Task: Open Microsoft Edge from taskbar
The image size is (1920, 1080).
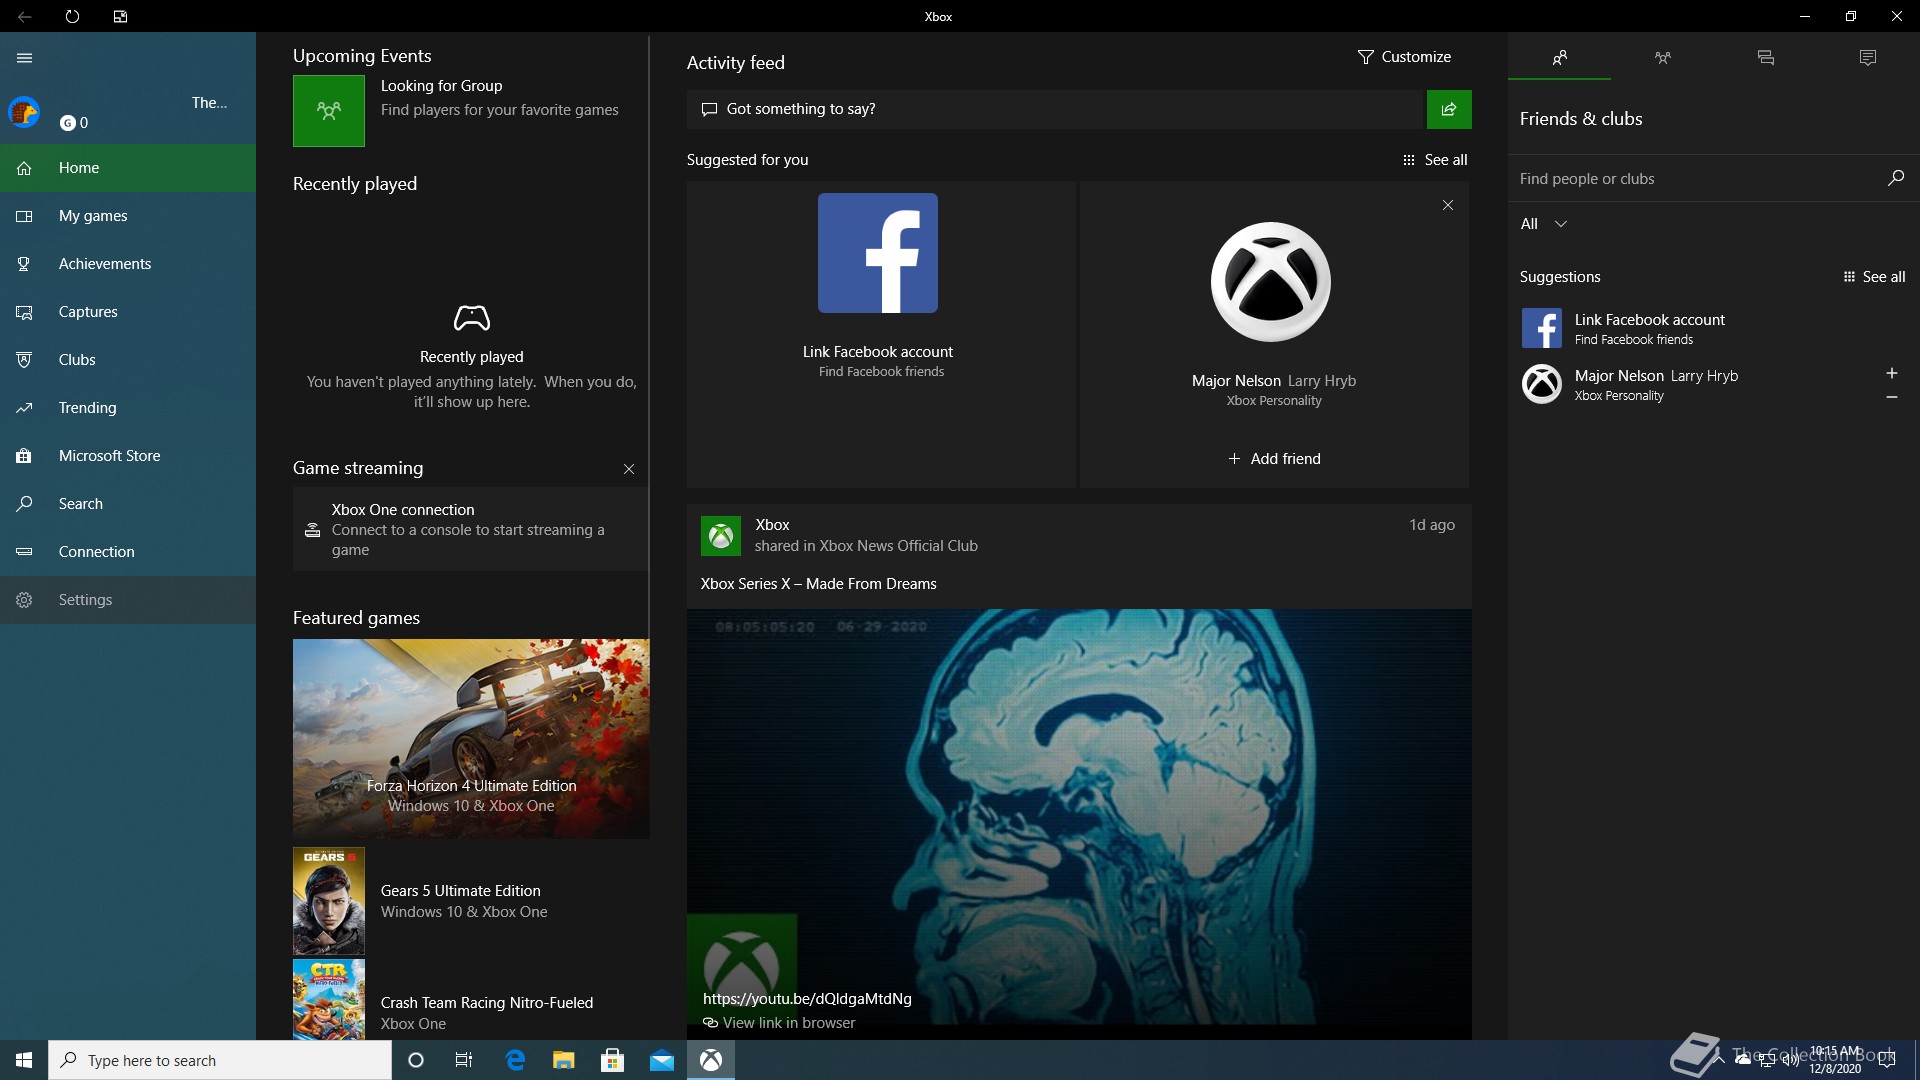Action: pos(515,1060)
